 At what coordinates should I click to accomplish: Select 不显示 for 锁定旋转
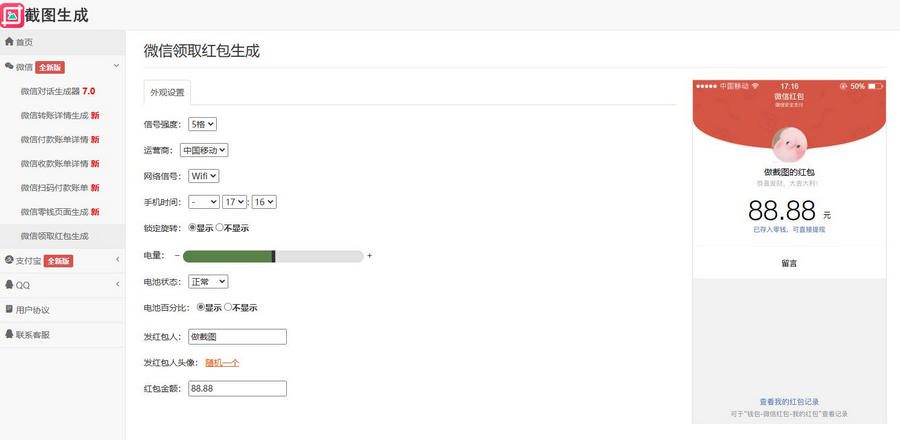pos(220,228)
